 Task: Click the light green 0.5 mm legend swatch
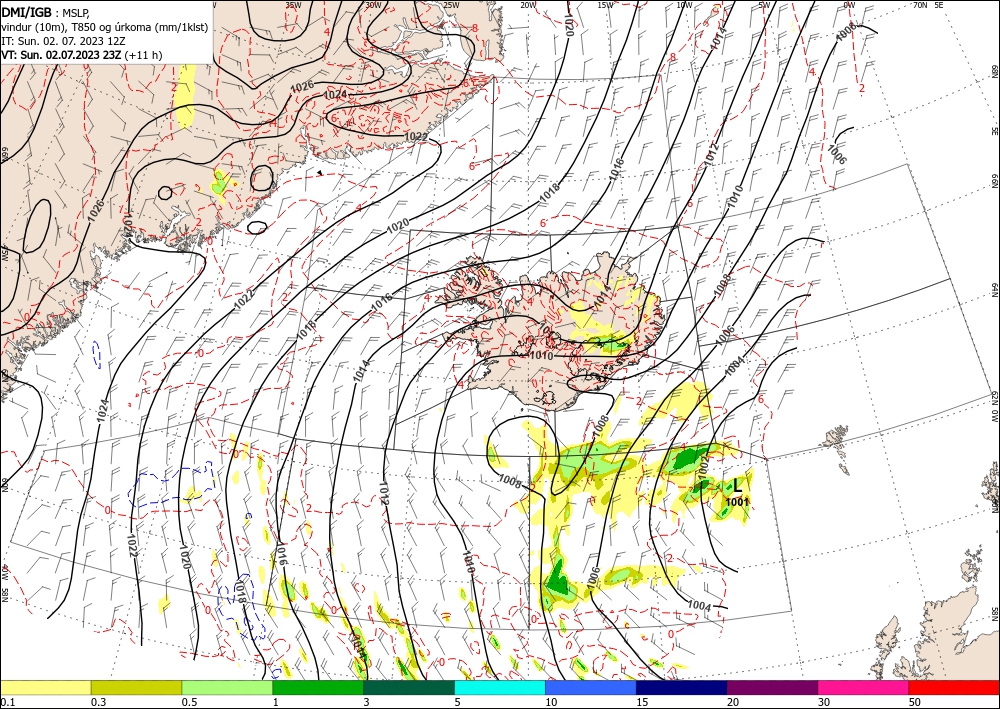click(227, 687)
